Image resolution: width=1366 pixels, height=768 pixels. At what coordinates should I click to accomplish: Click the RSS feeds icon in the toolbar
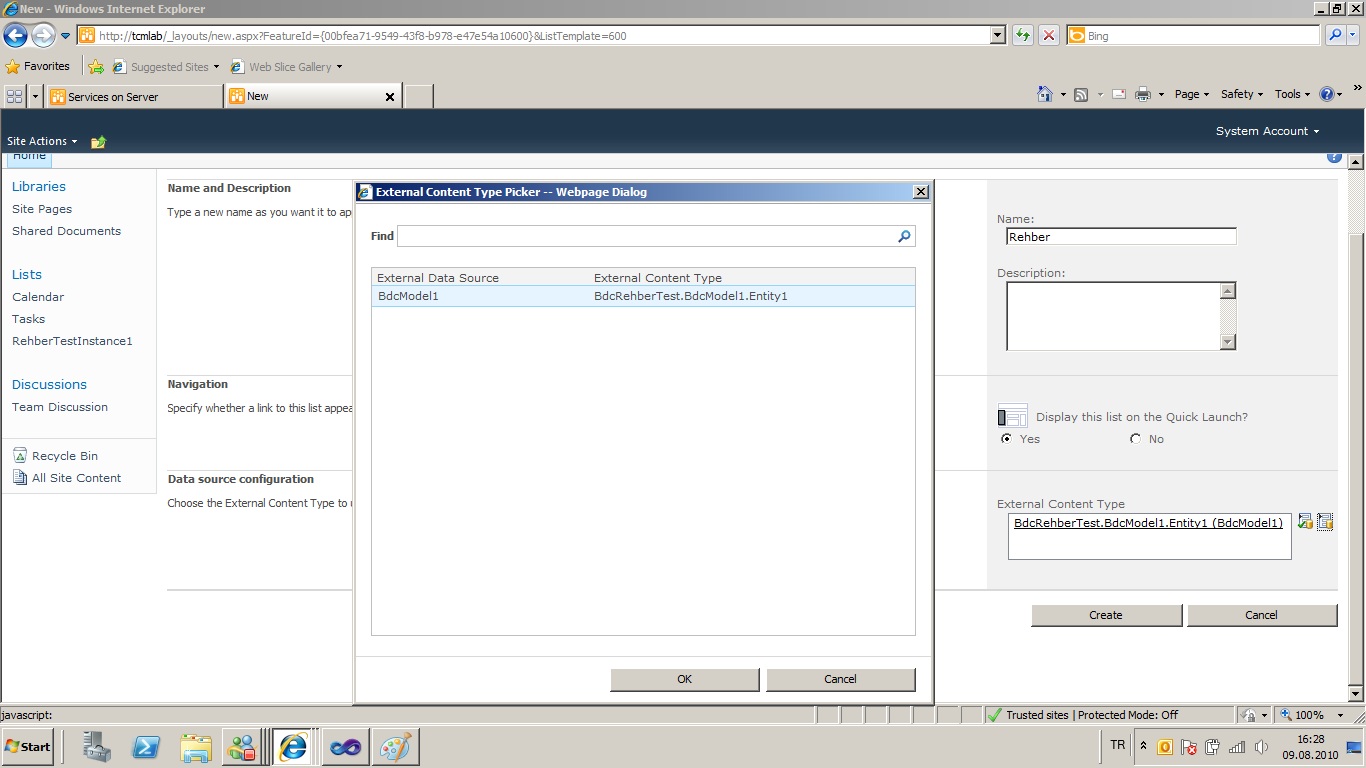(x=1081, y=93)
